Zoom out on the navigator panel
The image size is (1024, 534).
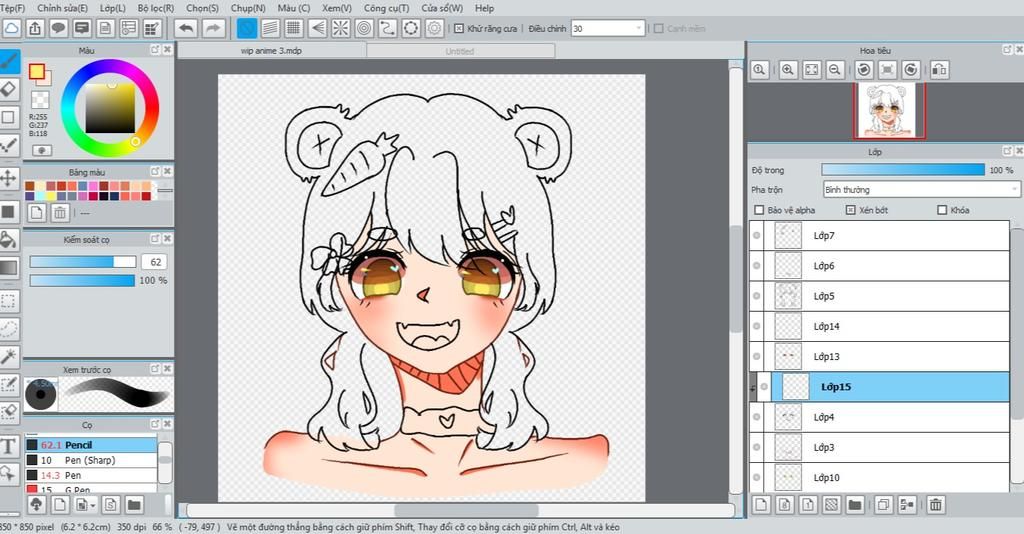point(834,70)
